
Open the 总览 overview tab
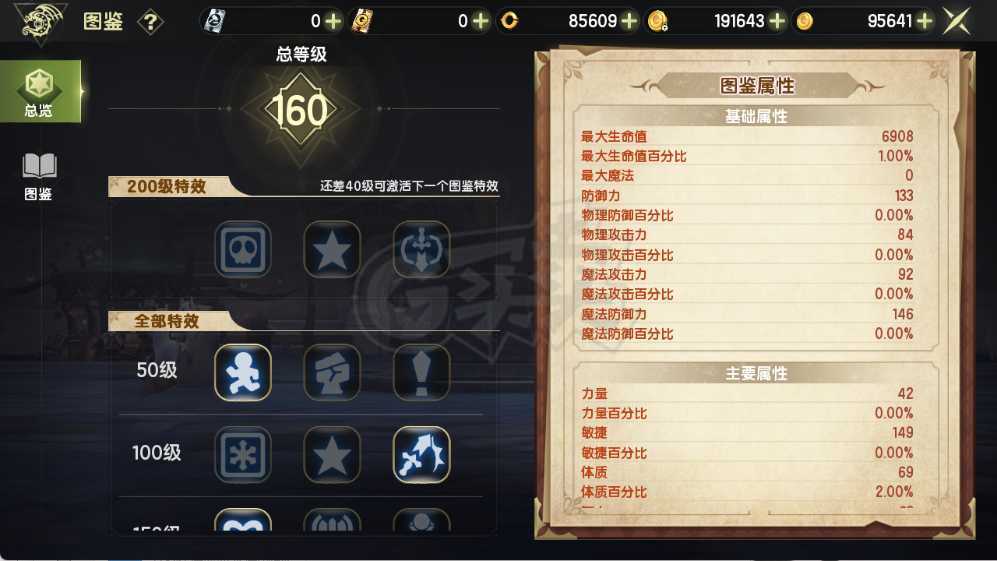coord(39,91)
